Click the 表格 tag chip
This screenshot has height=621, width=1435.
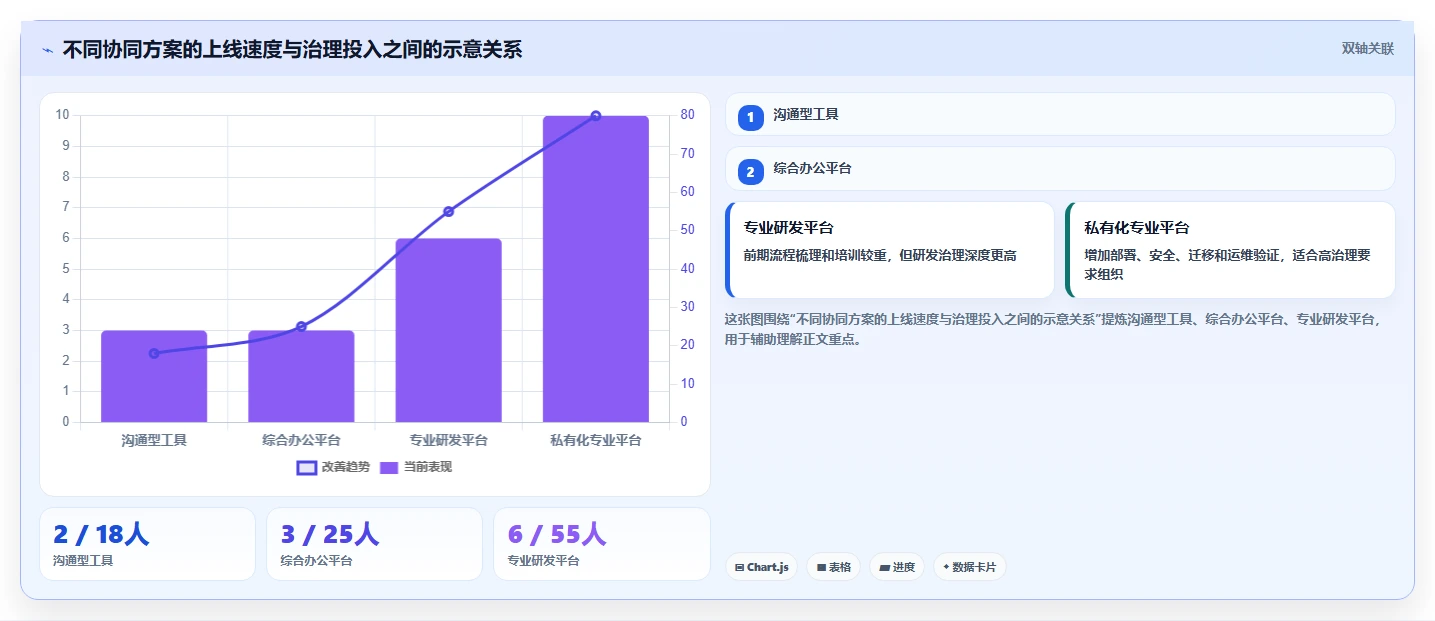click(x=833, y=567)
